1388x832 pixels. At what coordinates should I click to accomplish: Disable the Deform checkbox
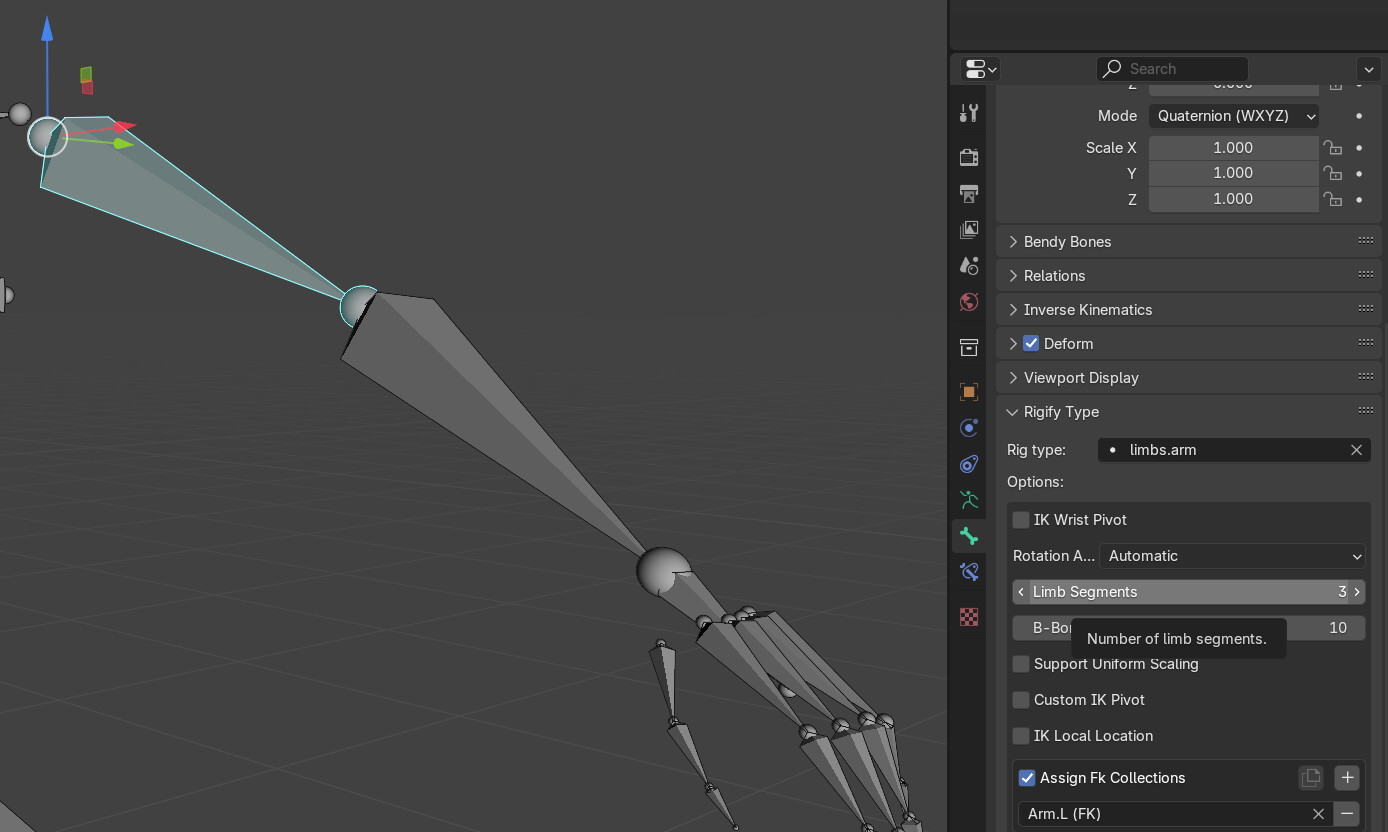1031,343
